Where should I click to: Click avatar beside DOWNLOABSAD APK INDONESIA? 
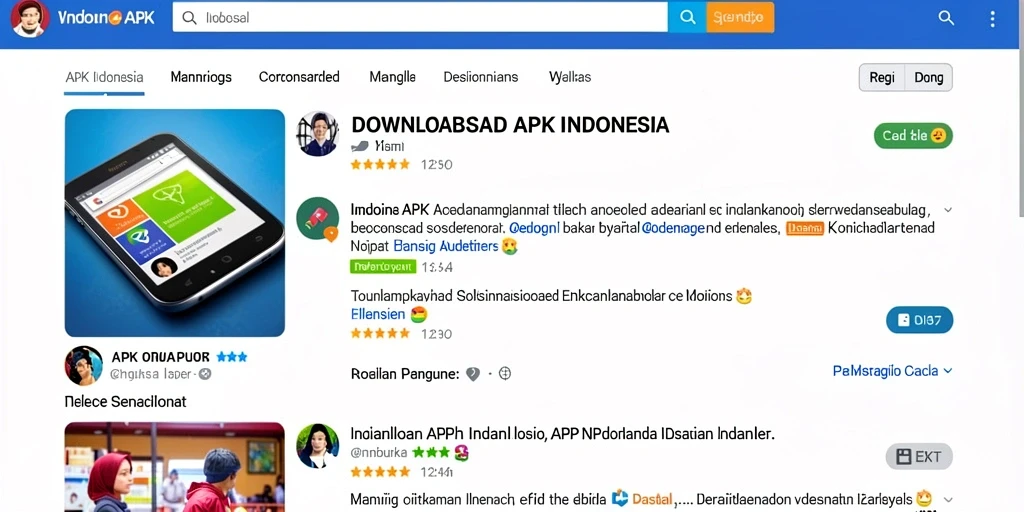[x=317, y=134]
